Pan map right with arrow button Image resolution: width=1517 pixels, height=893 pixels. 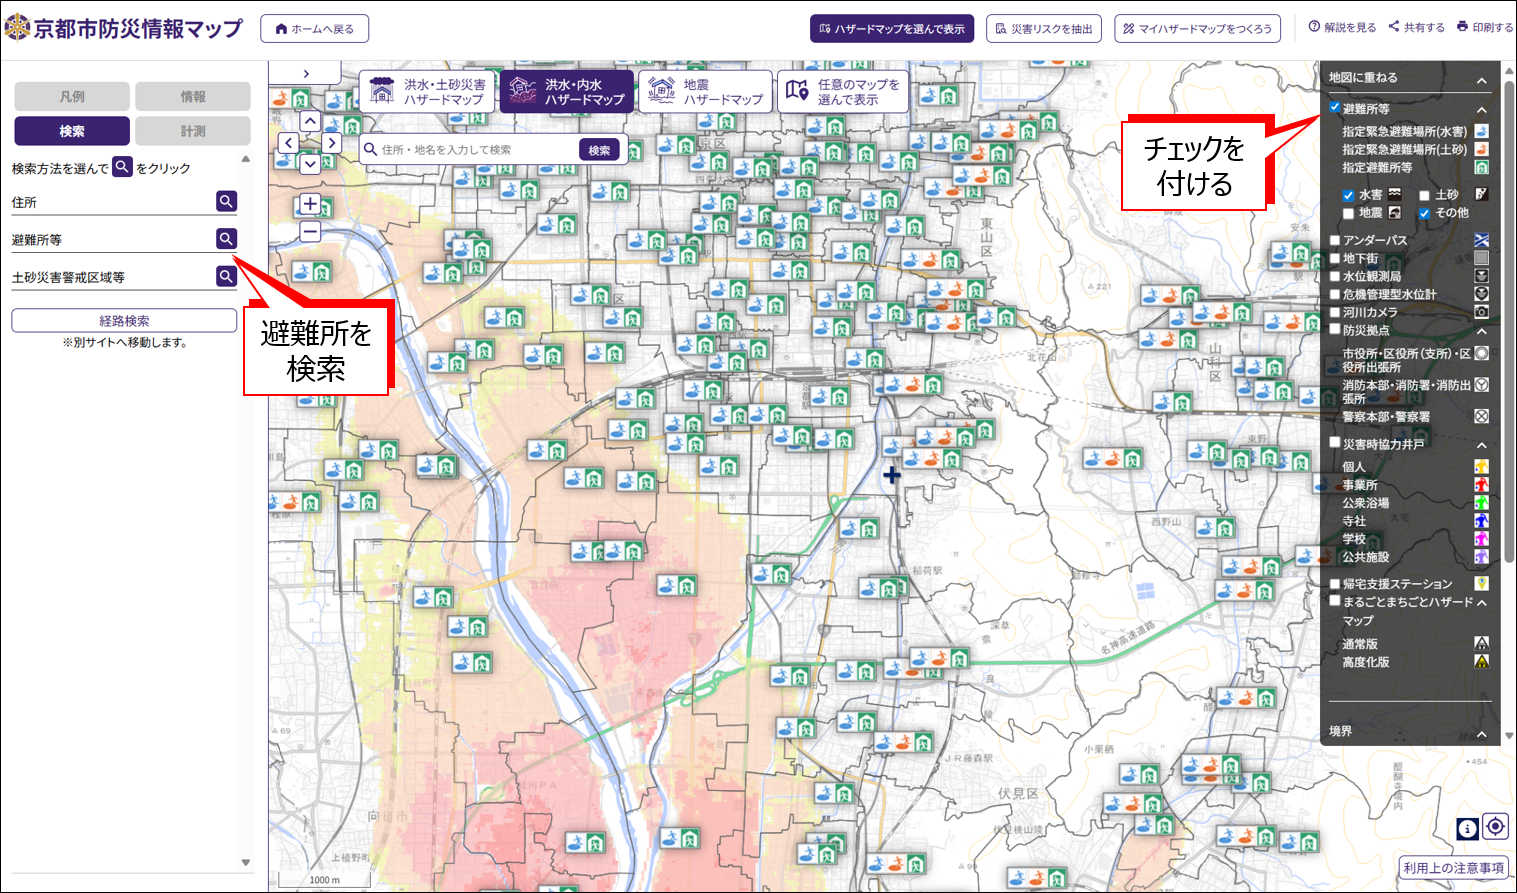pos(332,143)
